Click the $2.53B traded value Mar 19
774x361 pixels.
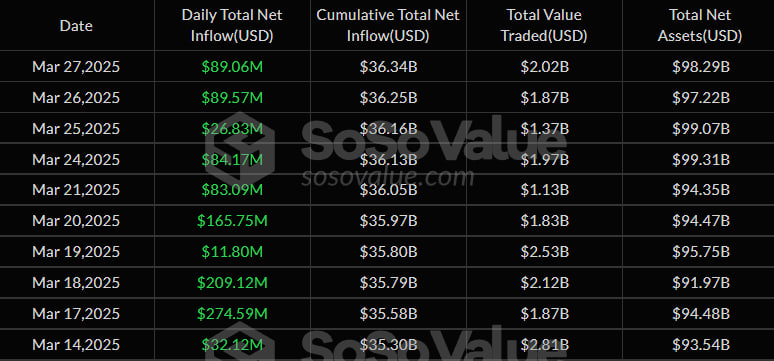pos(544,252)
